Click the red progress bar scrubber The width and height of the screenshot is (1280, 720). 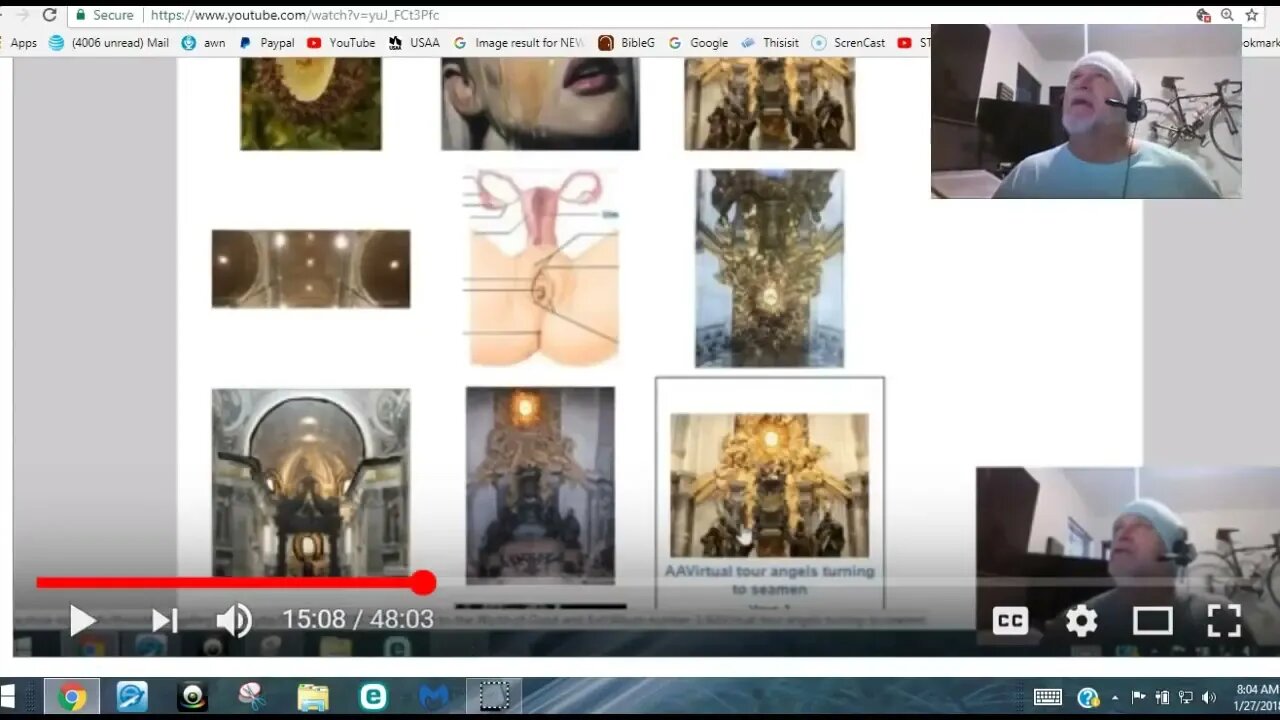tap(423, 582)
